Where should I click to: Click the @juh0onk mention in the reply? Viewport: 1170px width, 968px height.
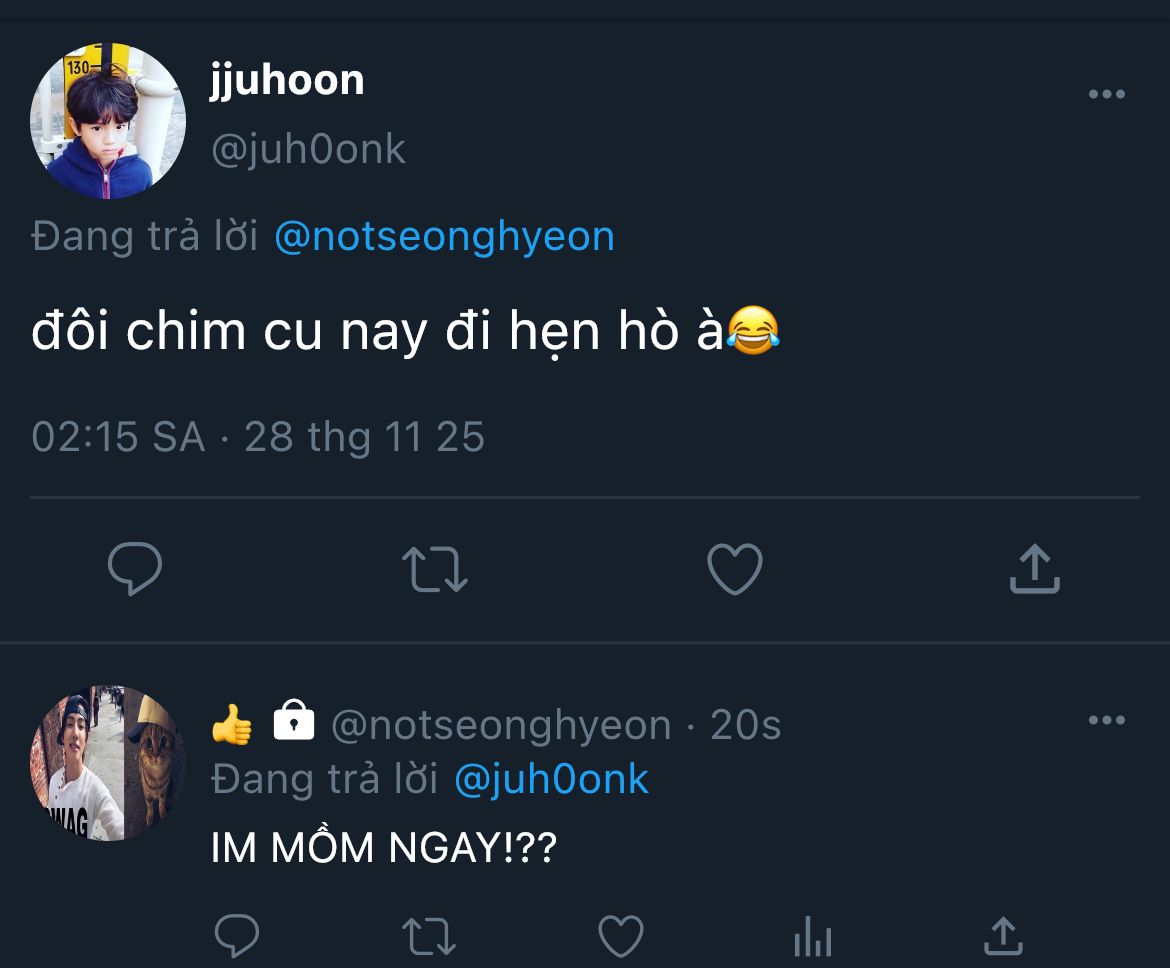click(551, 780)
